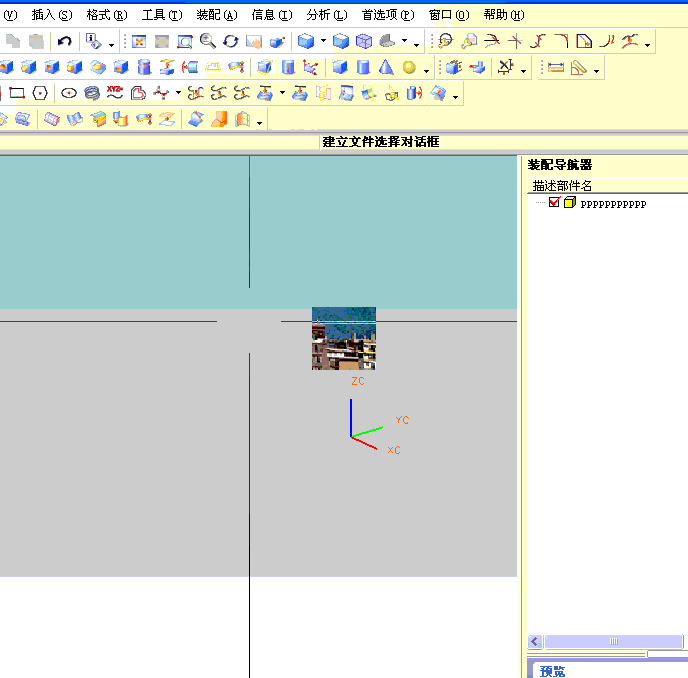Select the Pan hand icon
Image resolution: width=688 pixels, height=678 pixels.
click(x=254, y=42)
